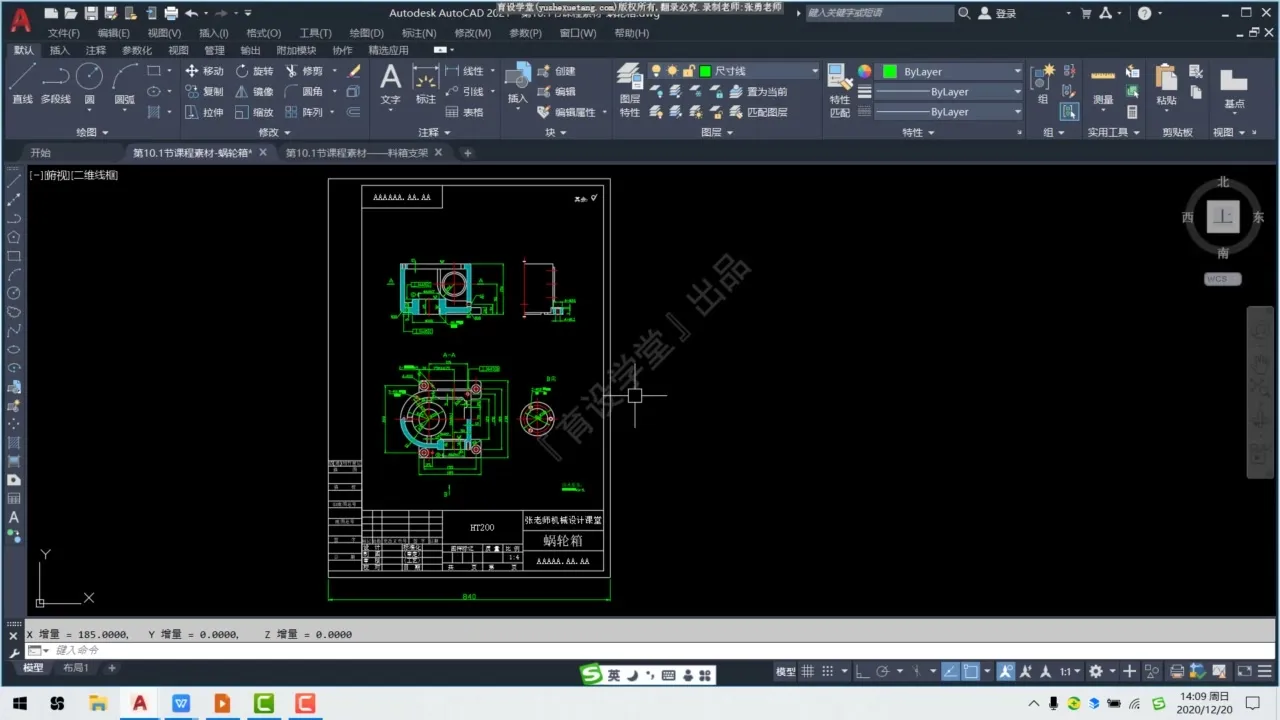This screenshot has width=1280, height=720.
Task: Click the 镜像 (Mirror) tool
Action: click(254, 92)
